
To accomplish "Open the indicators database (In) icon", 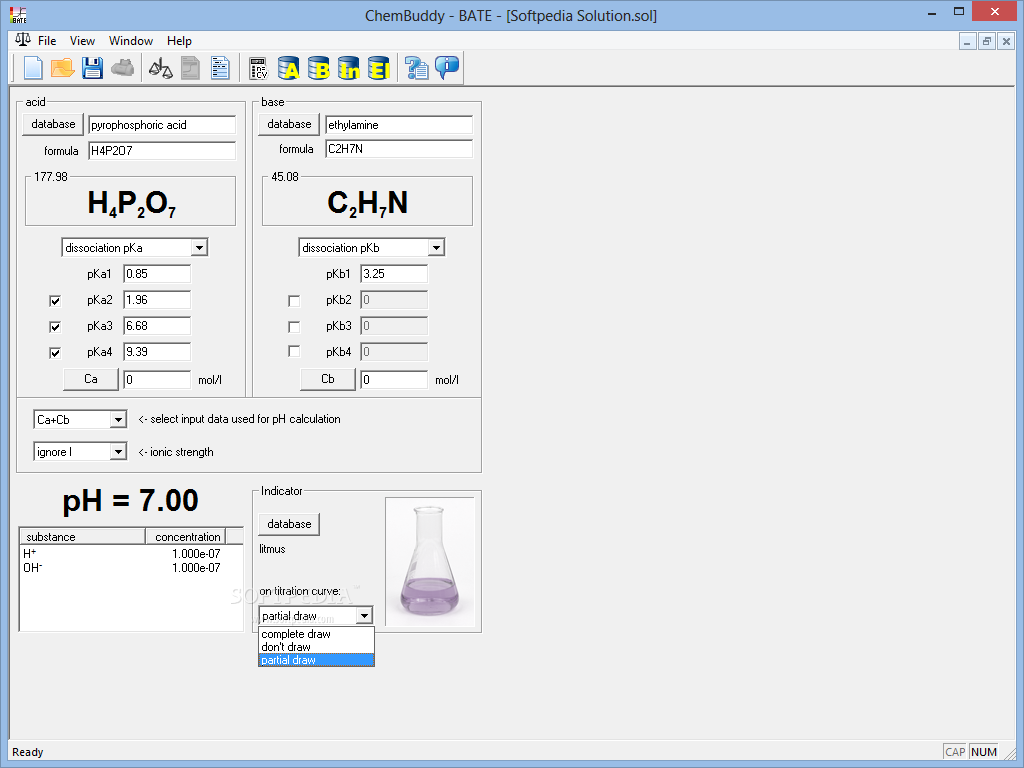I will click(349, 68).
